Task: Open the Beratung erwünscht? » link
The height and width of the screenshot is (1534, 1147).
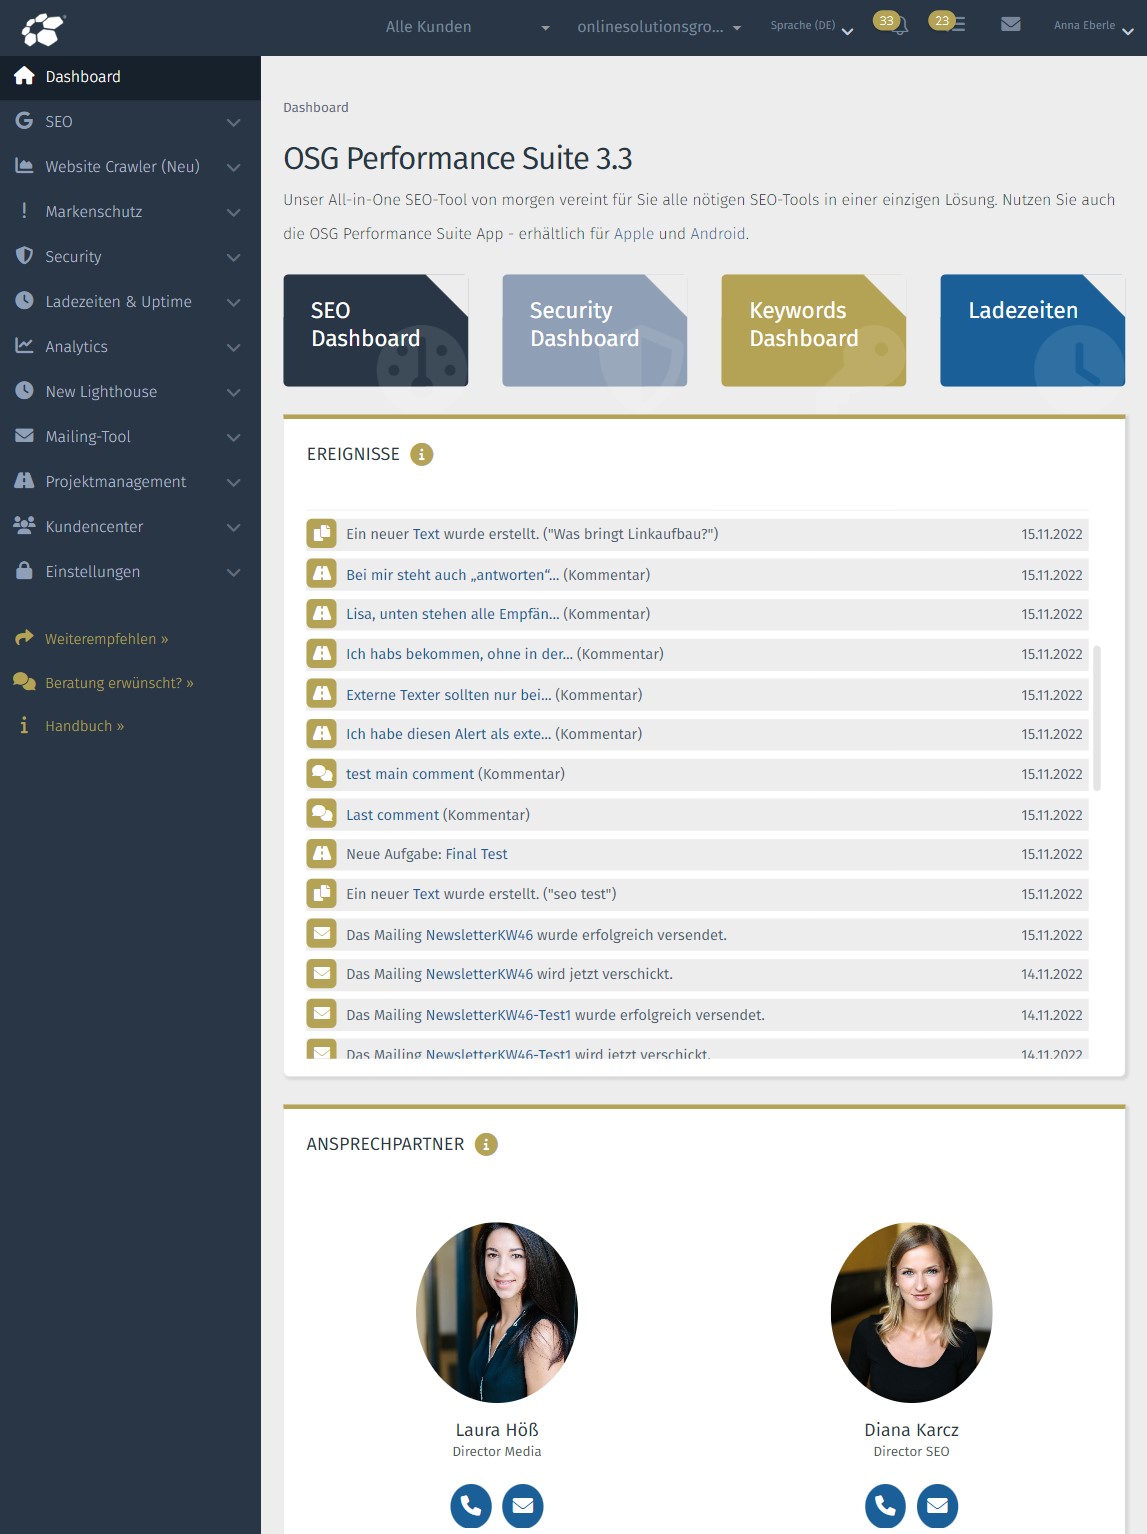Action: (119, 683)
